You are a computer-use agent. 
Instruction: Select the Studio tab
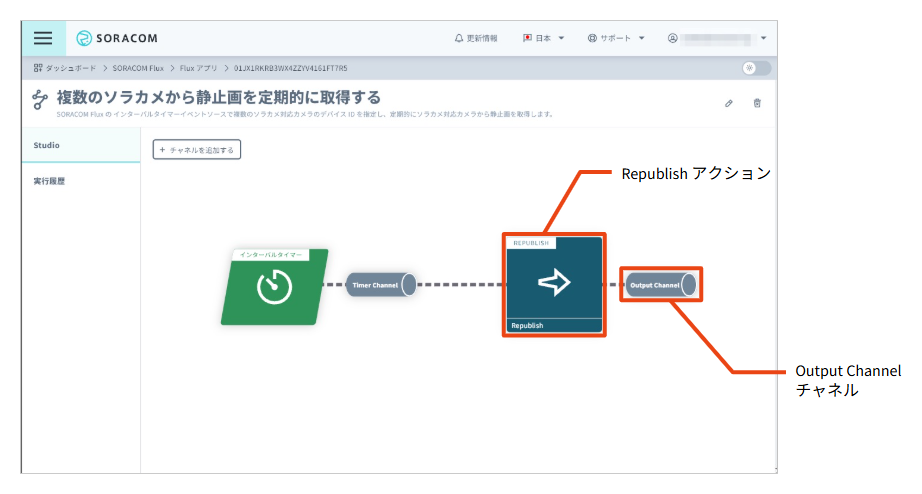coord(81,145)
